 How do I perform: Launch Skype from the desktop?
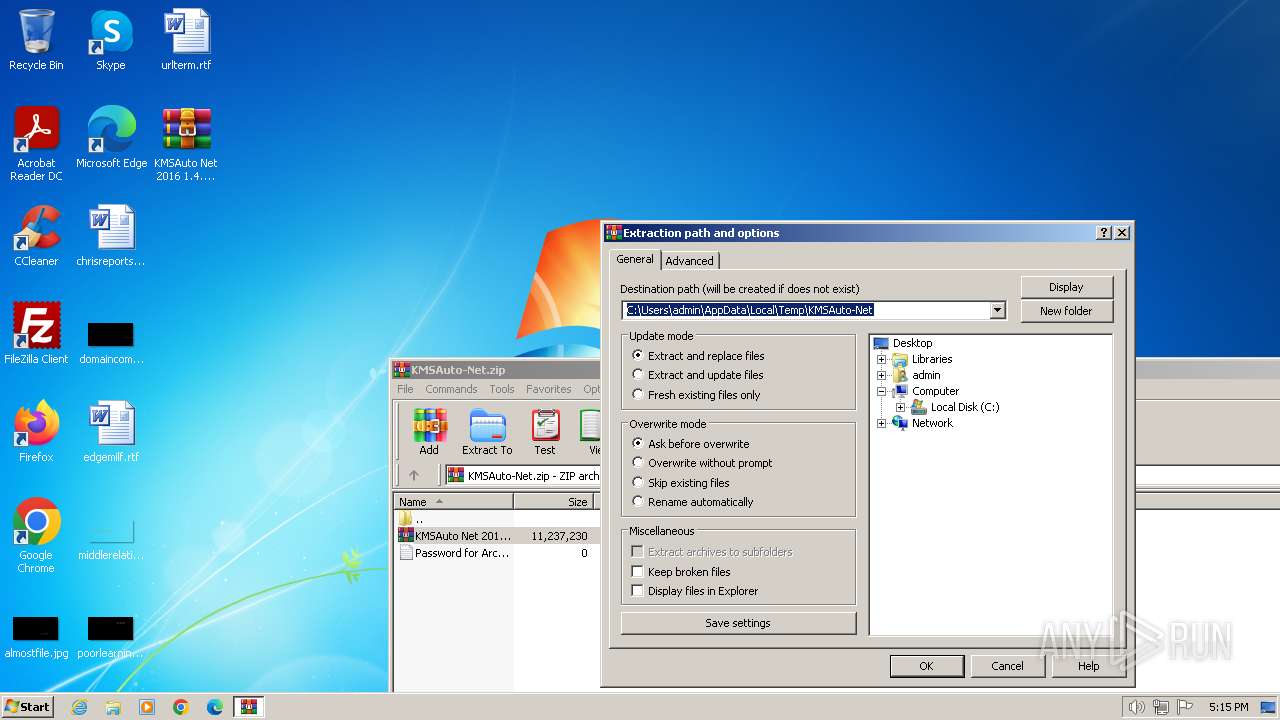[110, 40]
